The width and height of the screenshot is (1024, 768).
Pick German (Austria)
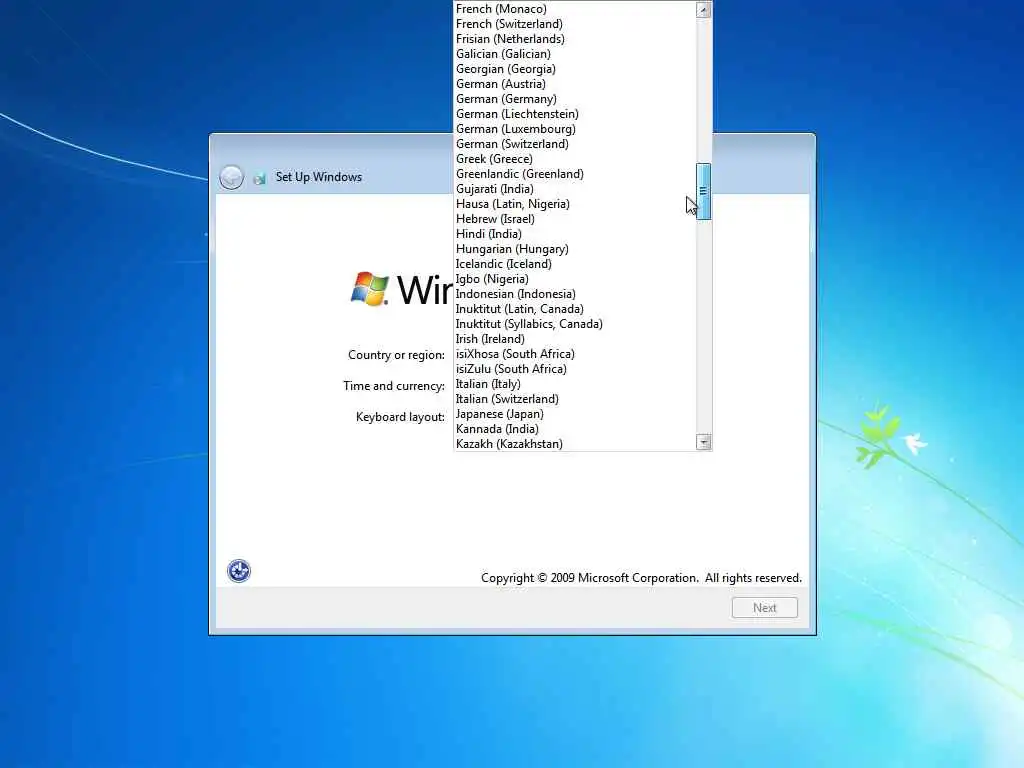tap(575, 84)
